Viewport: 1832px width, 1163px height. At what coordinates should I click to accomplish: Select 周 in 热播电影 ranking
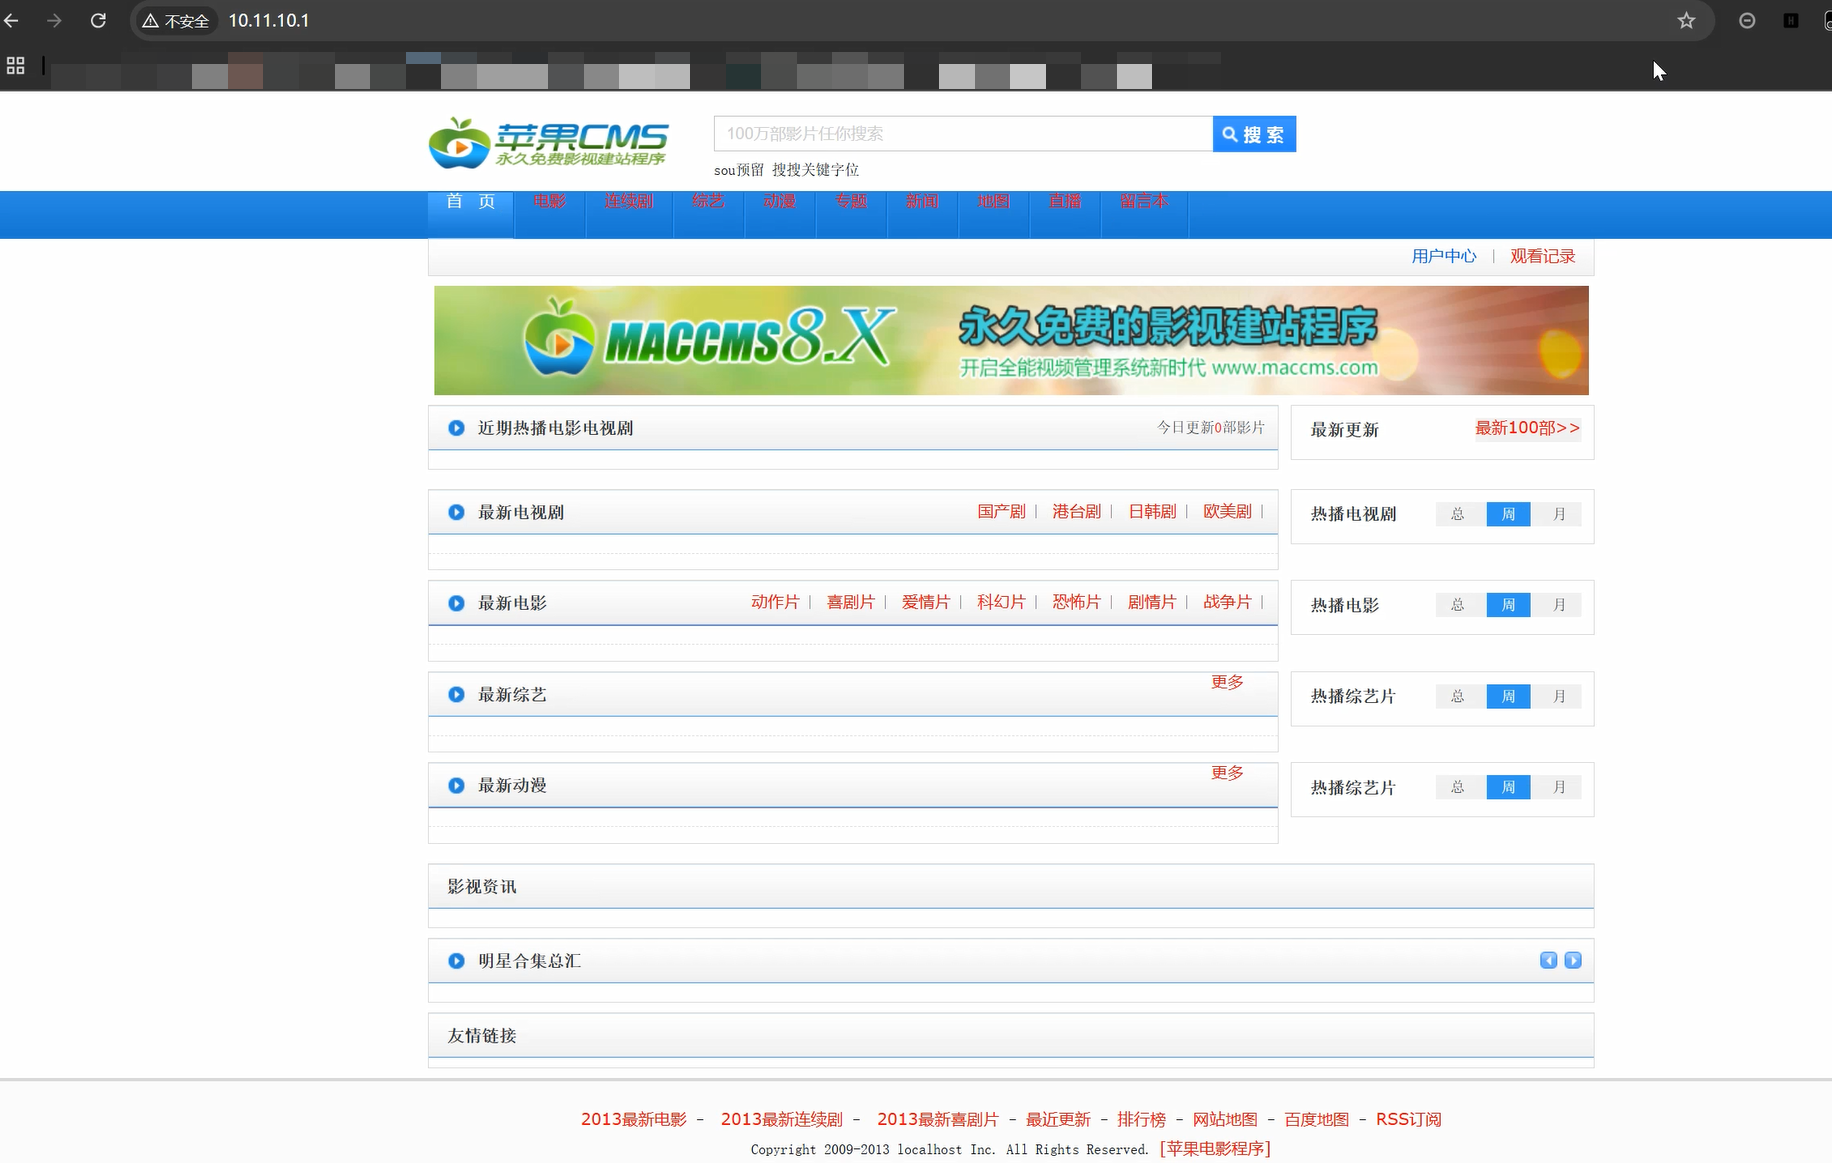[1508, 605]
